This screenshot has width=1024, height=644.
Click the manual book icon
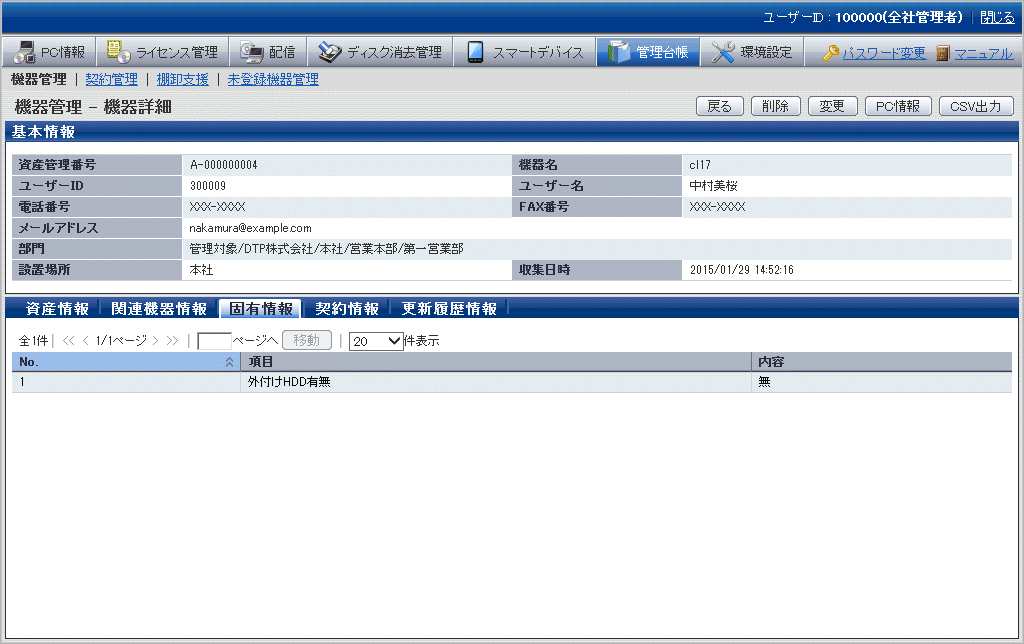tap(942, 53)
